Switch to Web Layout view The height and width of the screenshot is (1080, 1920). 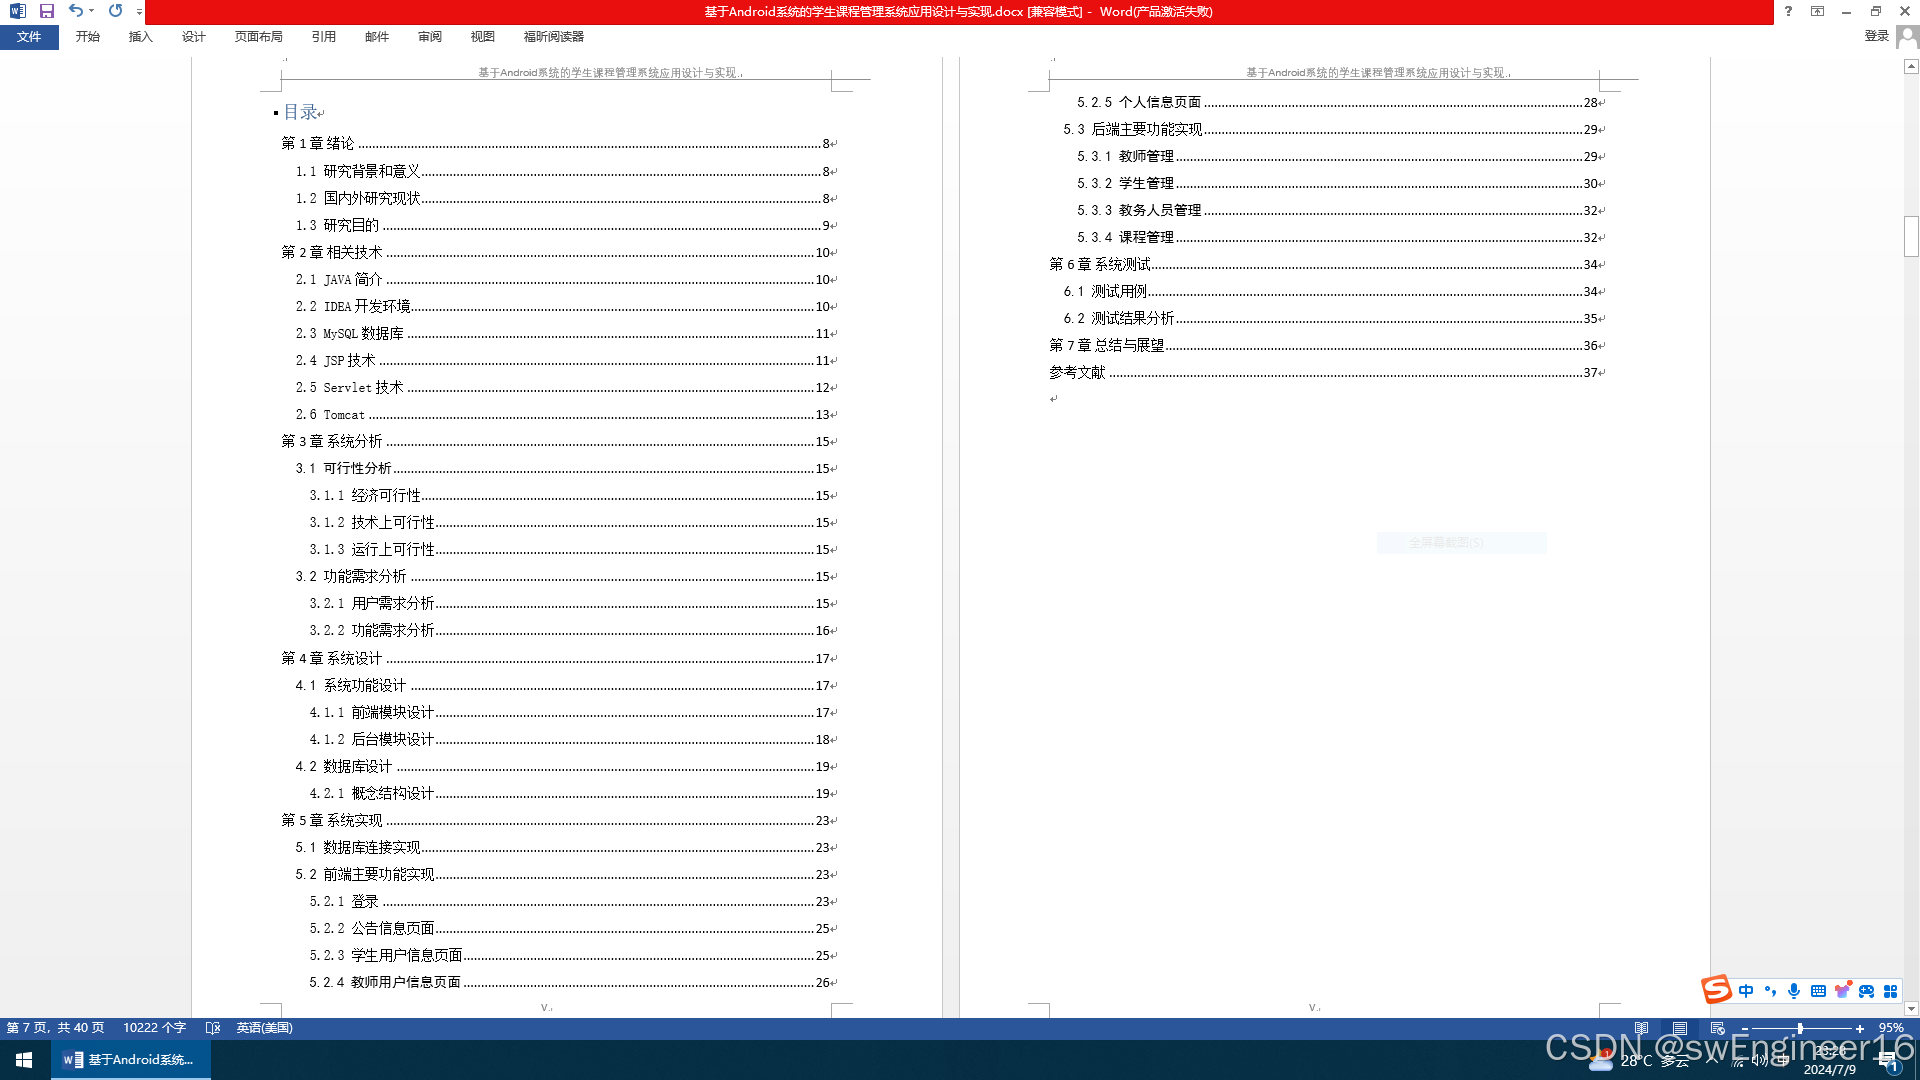coord(1717,1028)
